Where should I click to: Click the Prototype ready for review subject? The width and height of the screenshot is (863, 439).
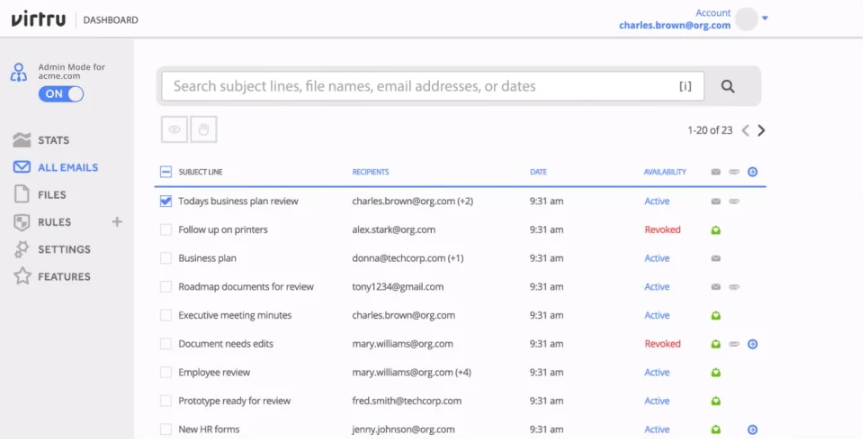(234, 401)
